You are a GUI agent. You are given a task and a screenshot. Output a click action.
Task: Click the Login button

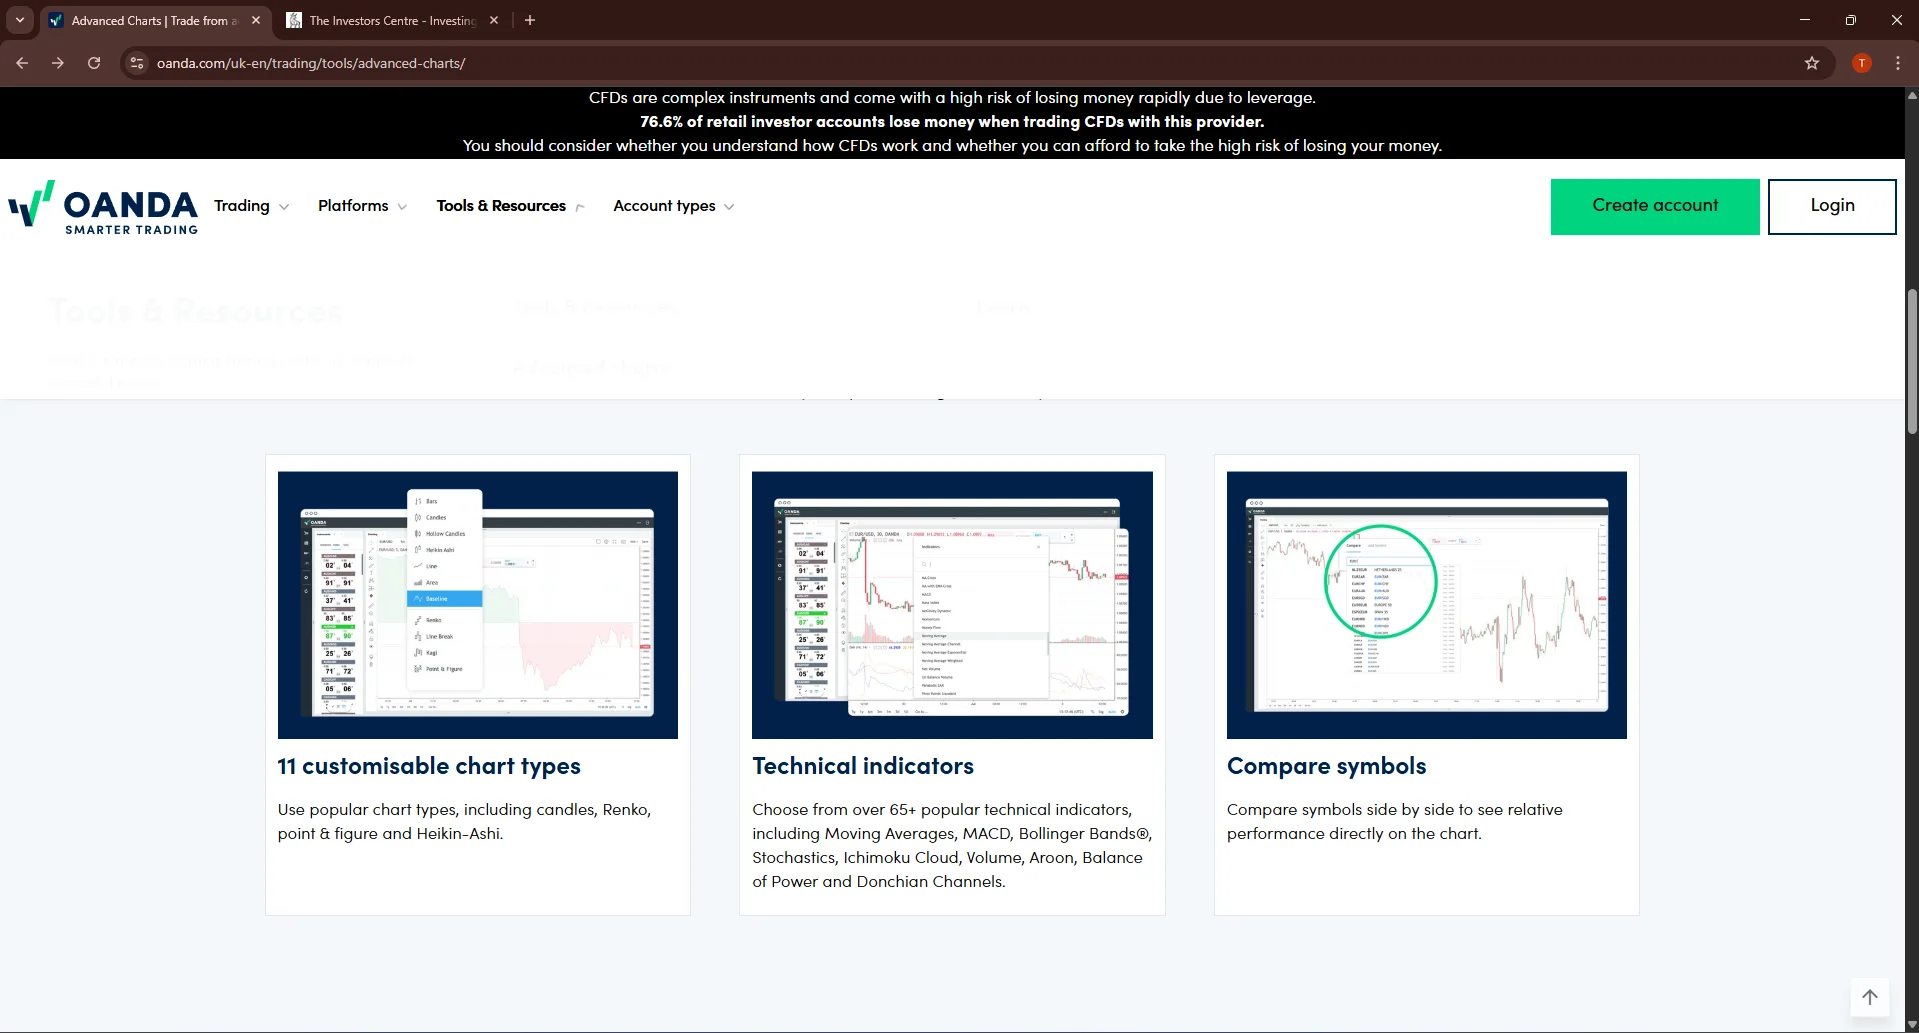(1832, 207)
